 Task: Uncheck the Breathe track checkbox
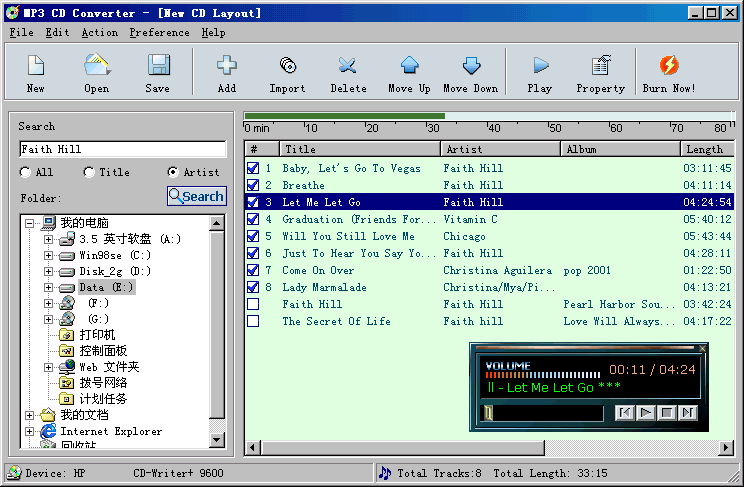coord(253,185)
